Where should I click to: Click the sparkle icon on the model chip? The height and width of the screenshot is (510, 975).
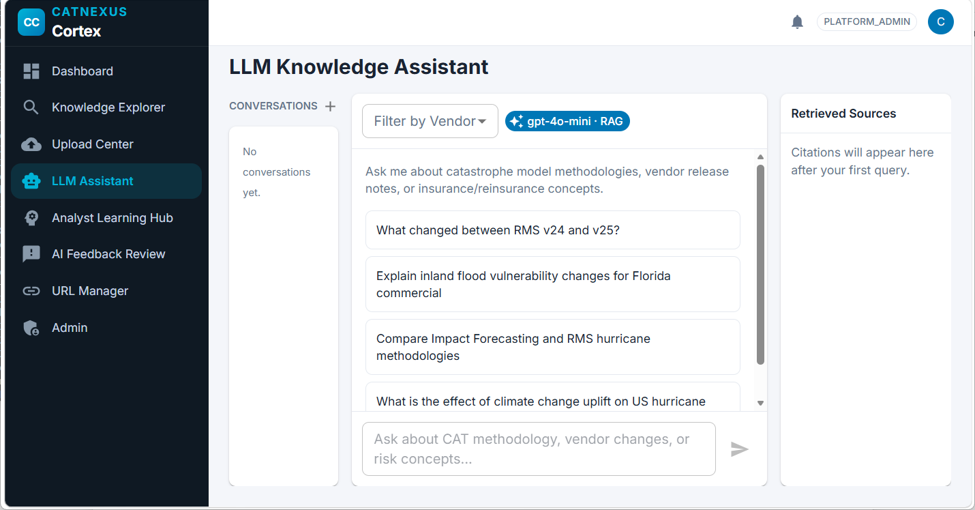(516, 121)
